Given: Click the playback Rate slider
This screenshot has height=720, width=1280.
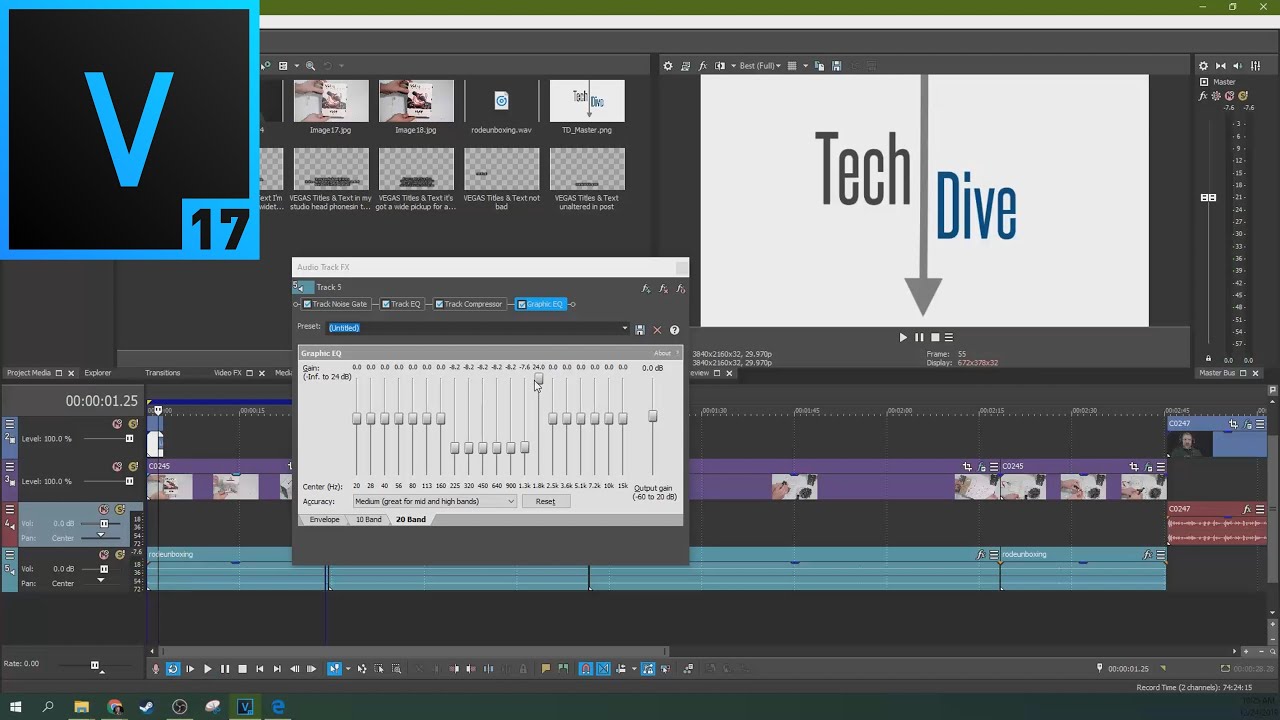Looking at the screenshot, I should coord(95,665).
